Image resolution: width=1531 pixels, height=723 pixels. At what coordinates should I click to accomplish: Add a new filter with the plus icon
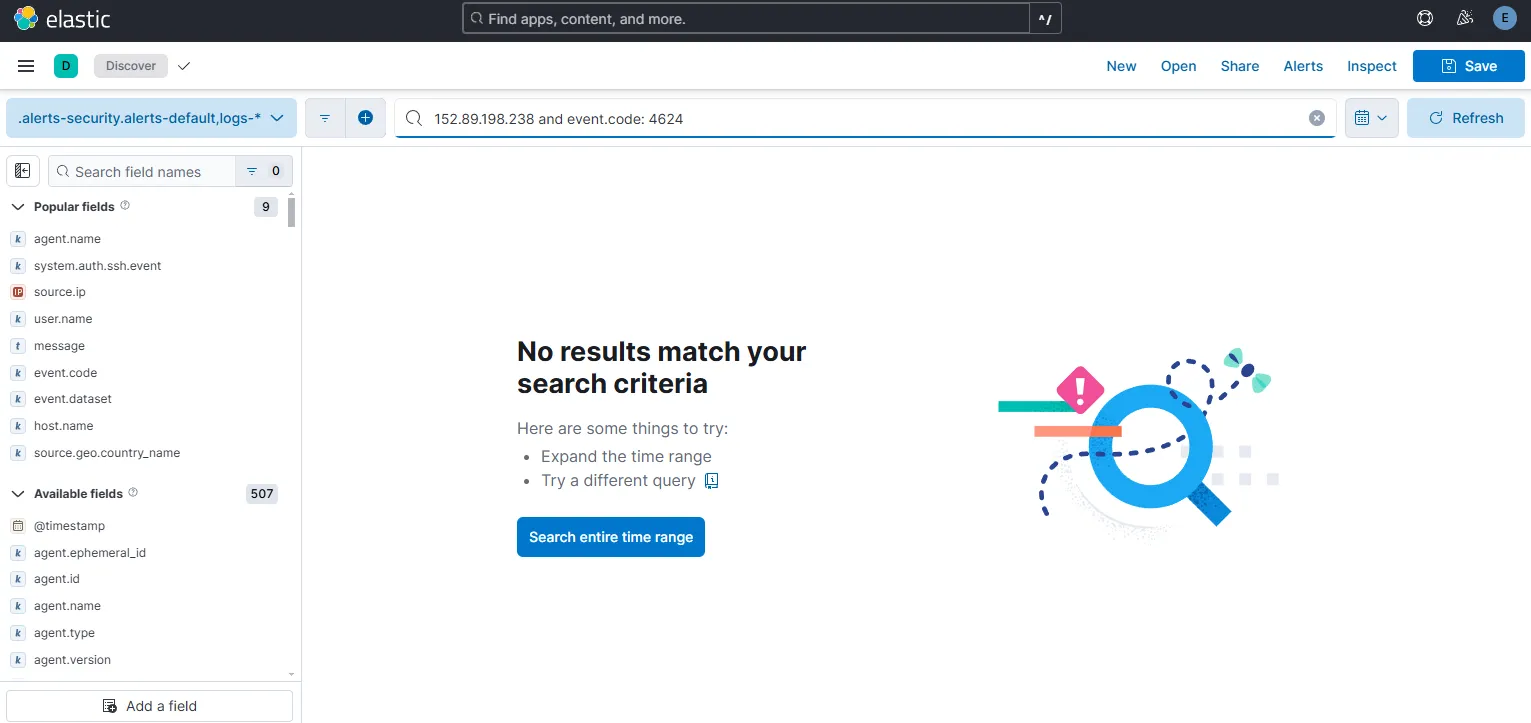(366, 117)
